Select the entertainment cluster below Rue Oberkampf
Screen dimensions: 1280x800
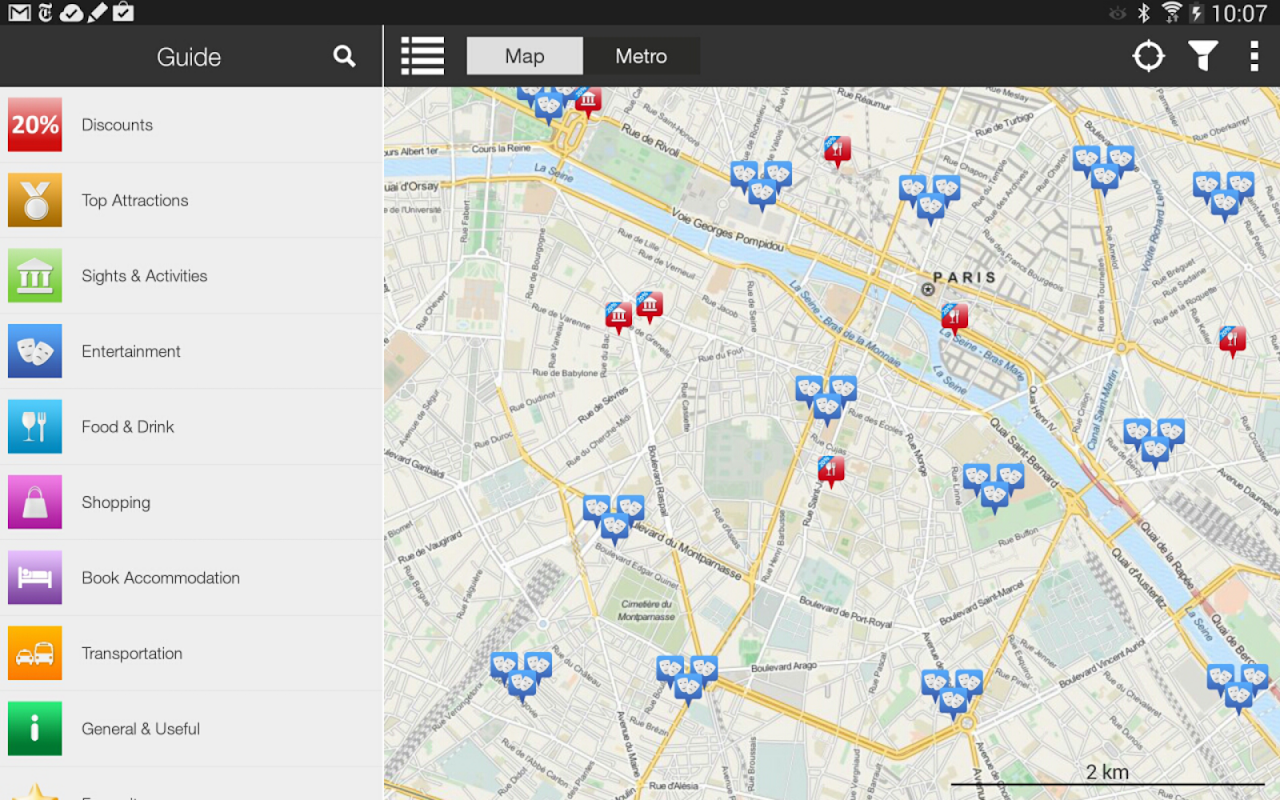(x=1224, y=195)
